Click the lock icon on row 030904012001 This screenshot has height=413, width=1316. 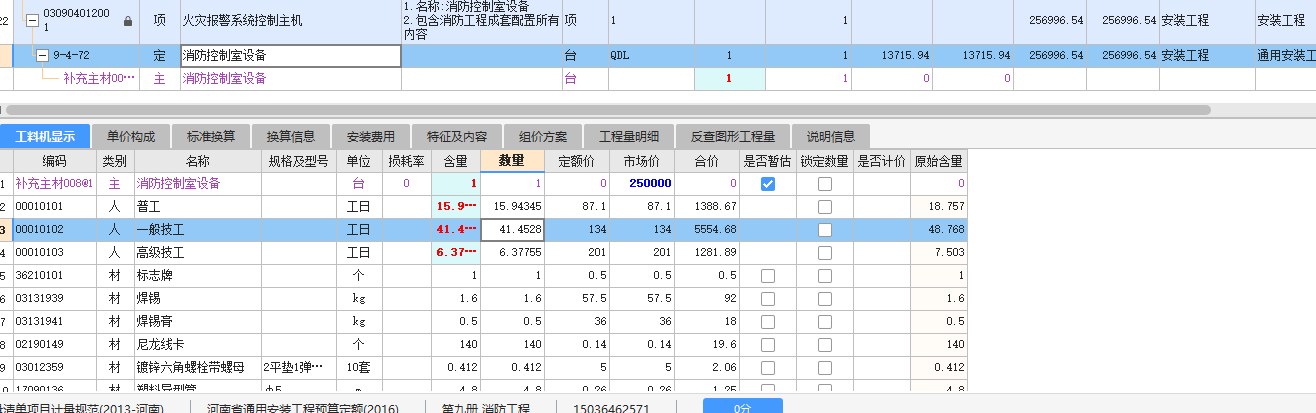[x=127, y=20]
